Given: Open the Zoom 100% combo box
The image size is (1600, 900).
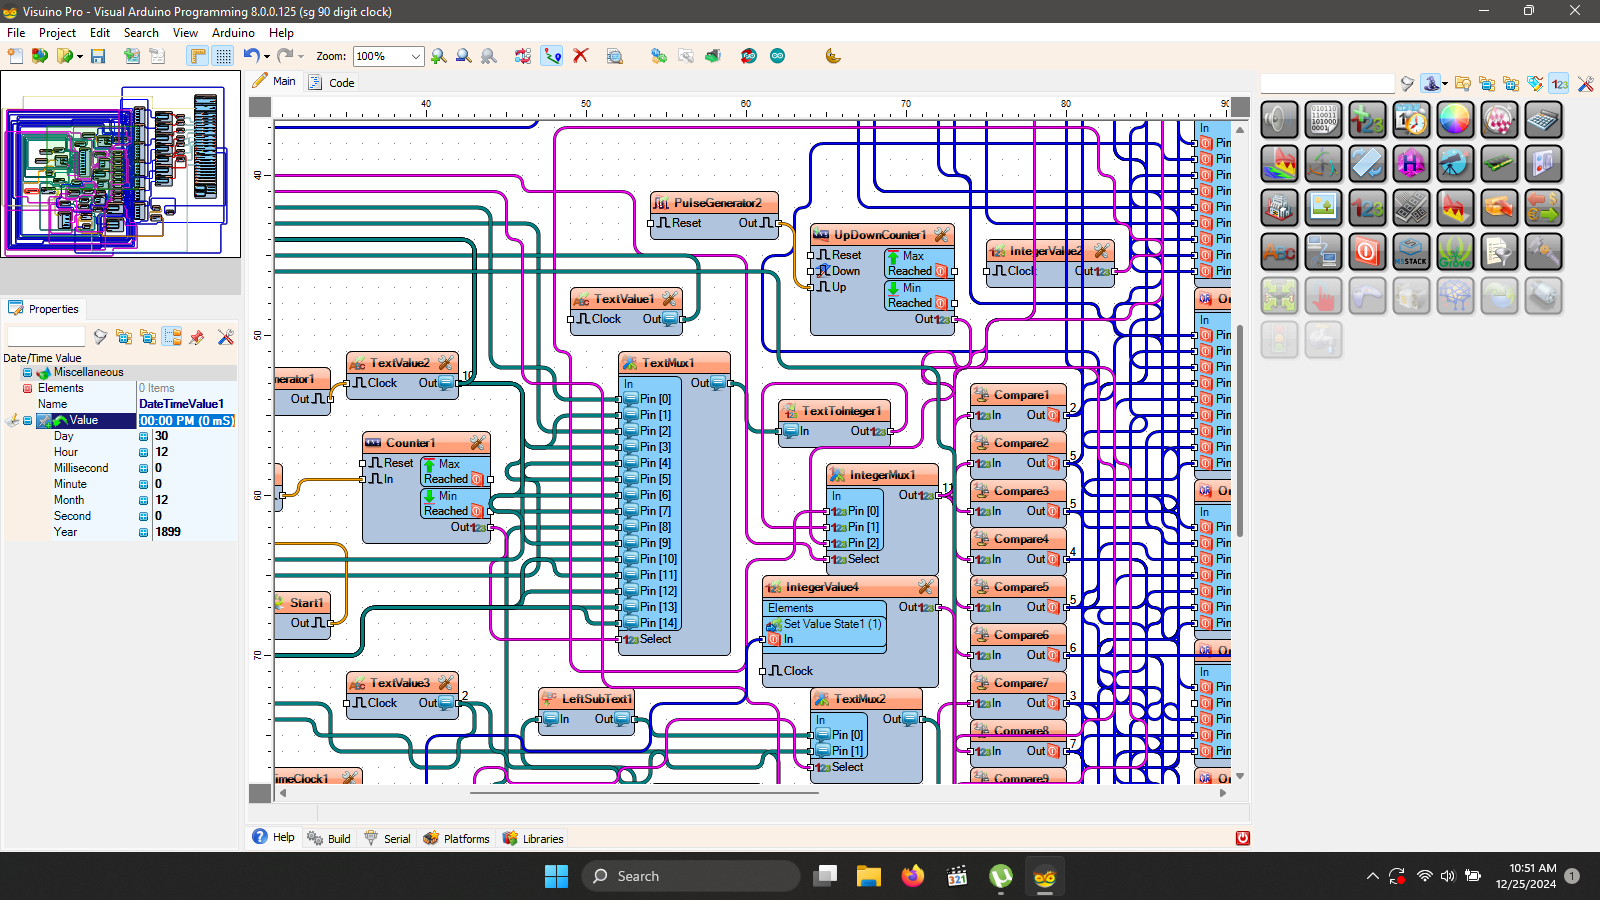Looking at the screenshot, I should click(389, 56).
